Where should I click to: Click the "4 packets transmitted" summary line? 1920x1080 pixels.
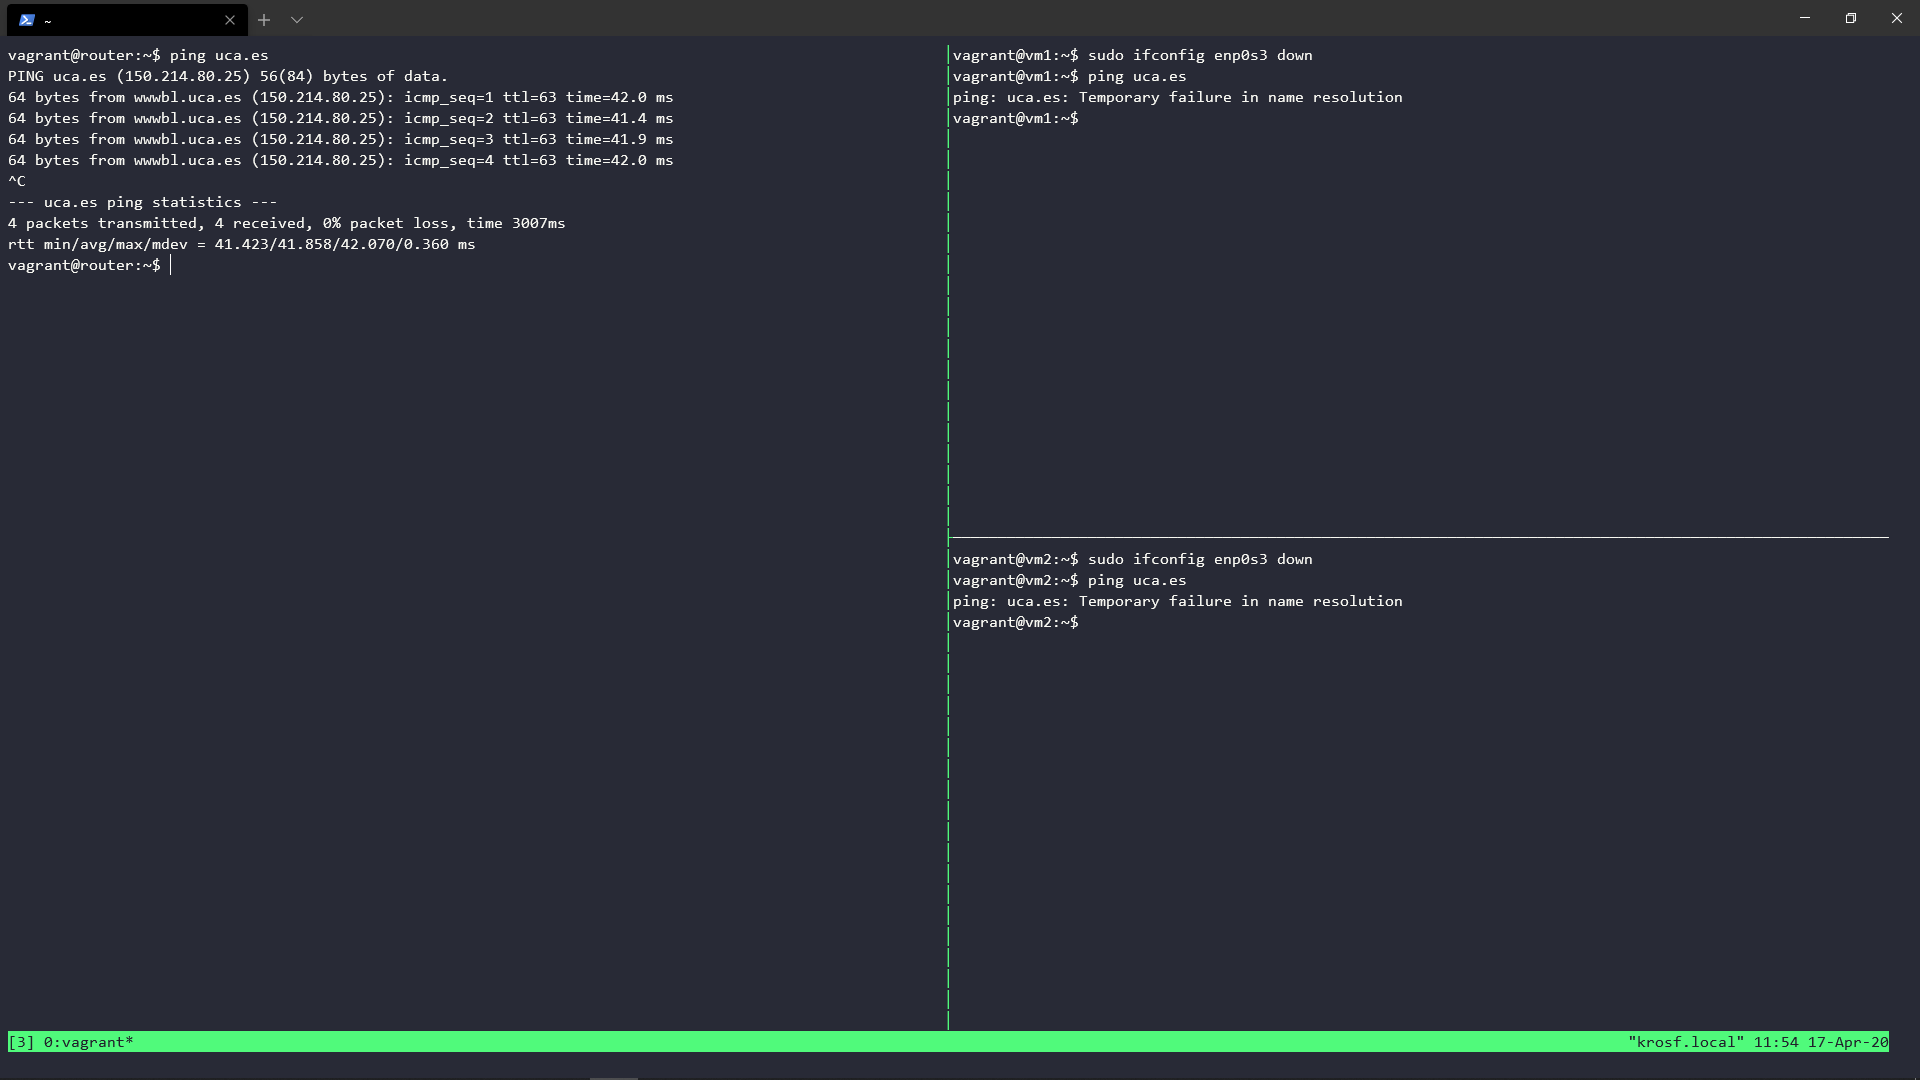(287, 223)
